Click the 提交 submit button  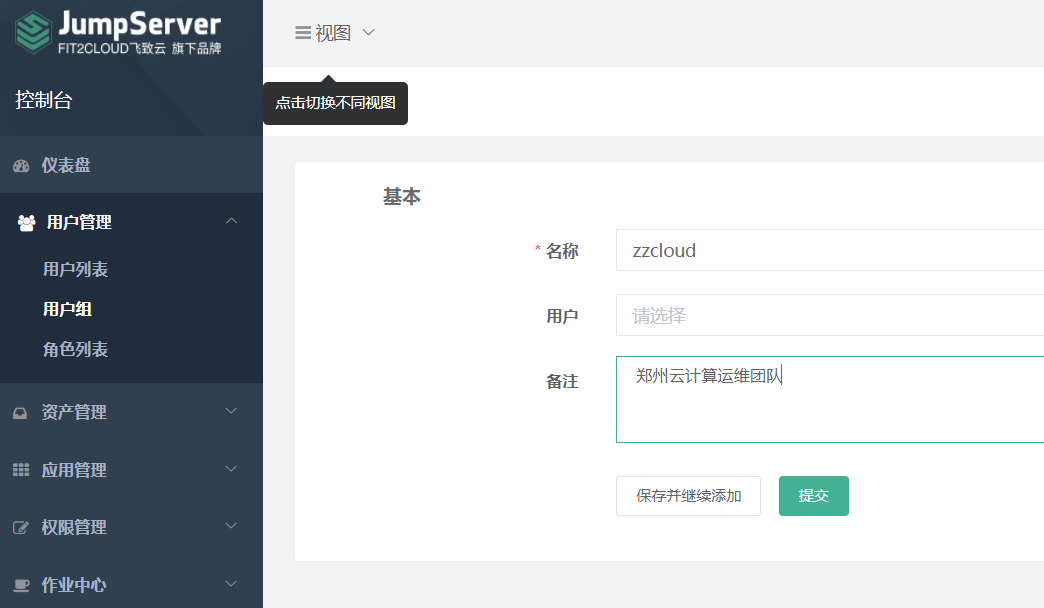(814, 495)
